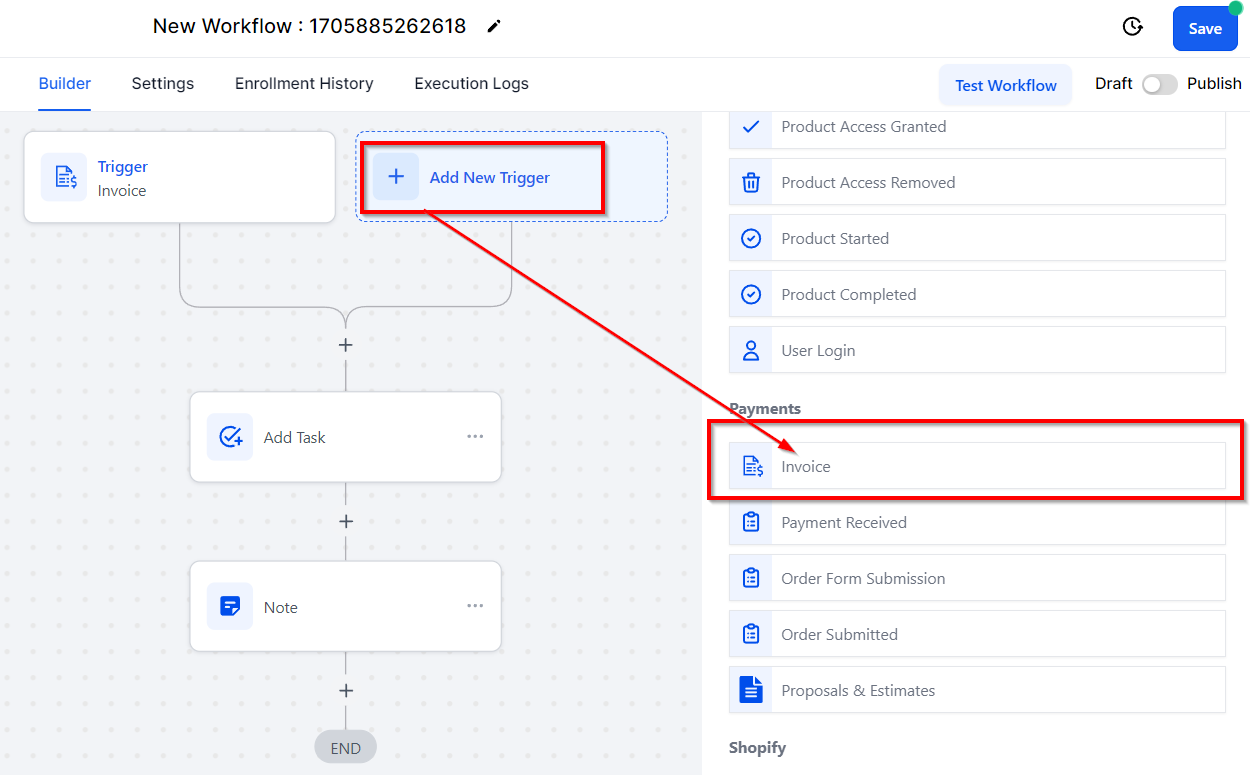The height and width of the screenshot is (775, 1250).
Task: Click the plus icon in Add New Trigger
Action: 396,177
